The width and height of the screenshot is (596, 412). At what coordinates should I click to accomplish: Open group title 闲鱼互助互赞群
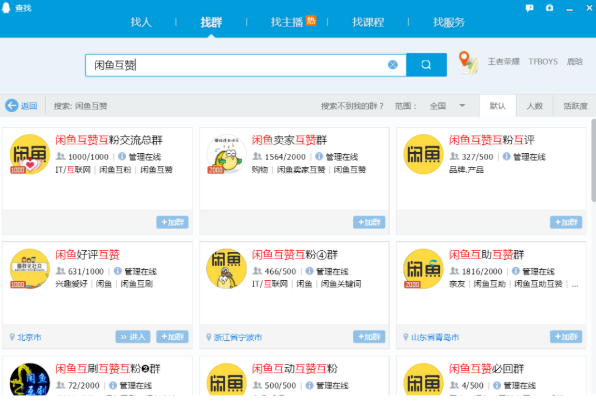pos(486,254)
